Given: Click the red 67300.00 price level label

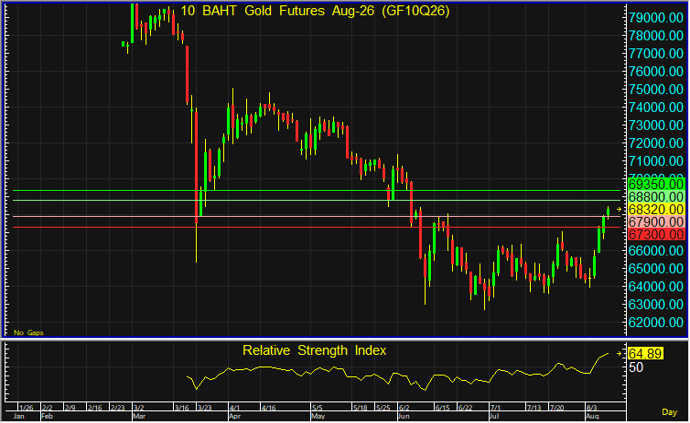Looking at the screenshot, I should 656,234.
